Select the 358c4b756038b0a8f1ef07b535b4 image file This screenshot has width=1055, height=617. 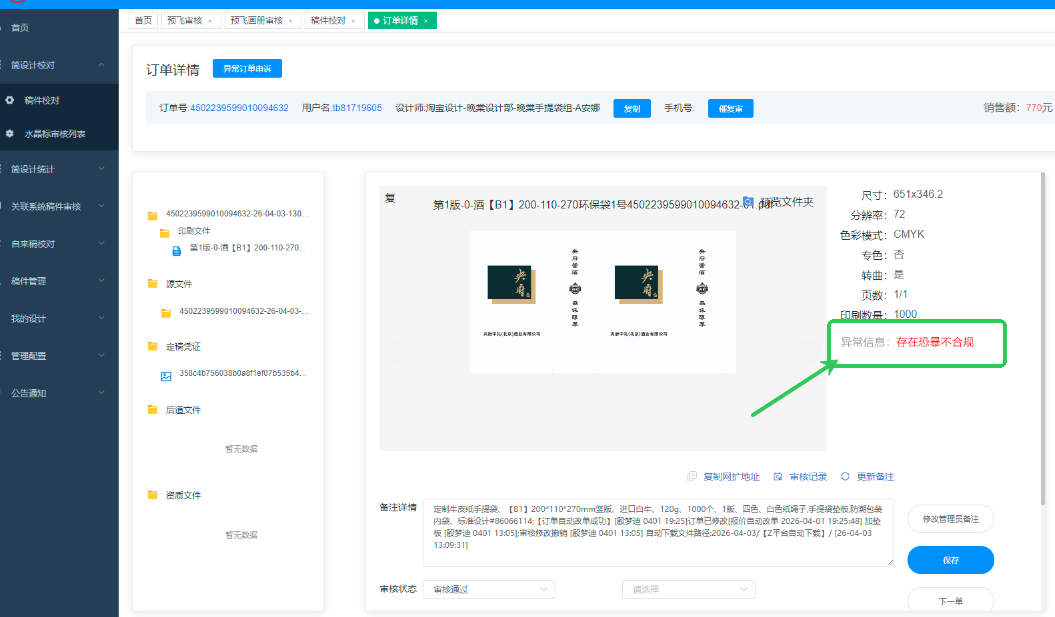tap(243, 373)
